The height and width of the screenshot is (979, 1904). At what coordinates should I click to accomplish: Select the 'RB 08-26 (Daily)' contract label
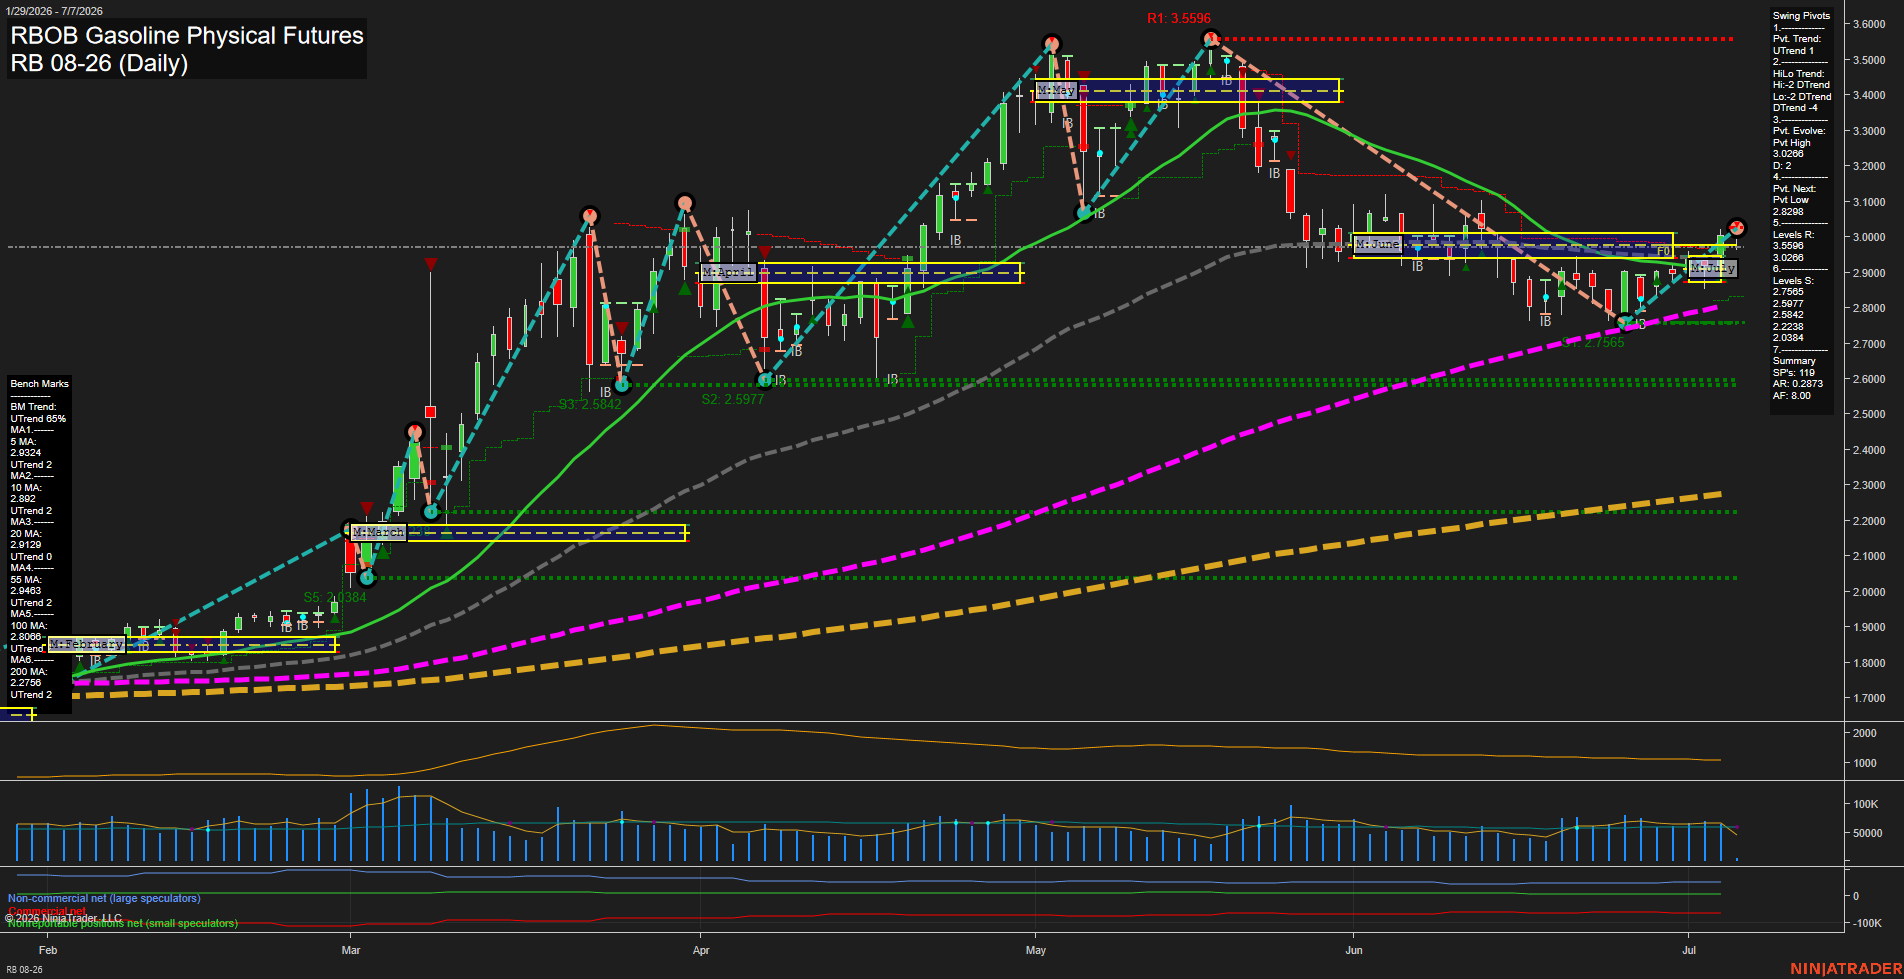(x=99, y=64)
